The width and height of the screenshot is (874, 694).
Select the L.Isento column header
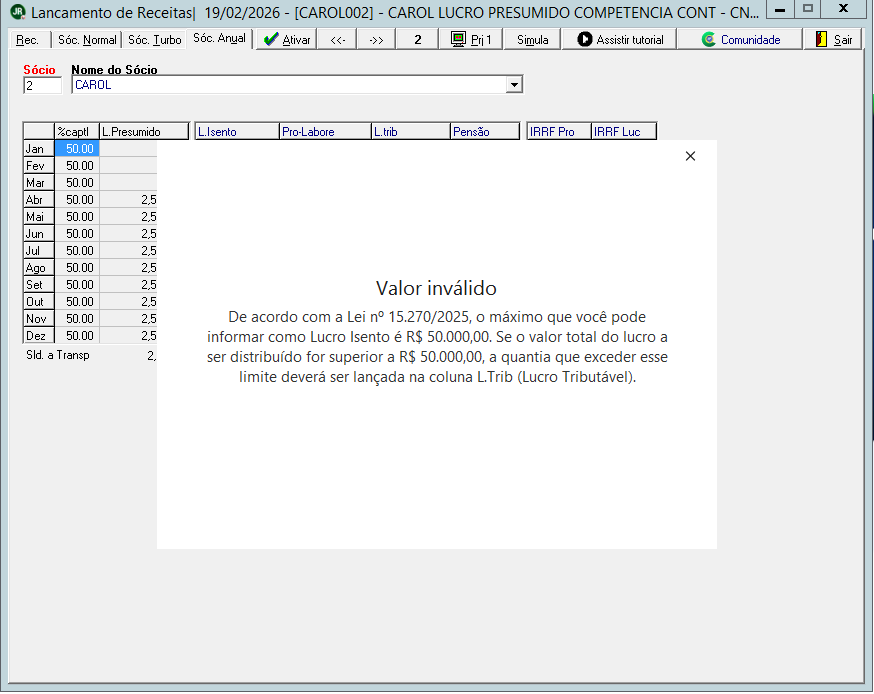[237, 132]
